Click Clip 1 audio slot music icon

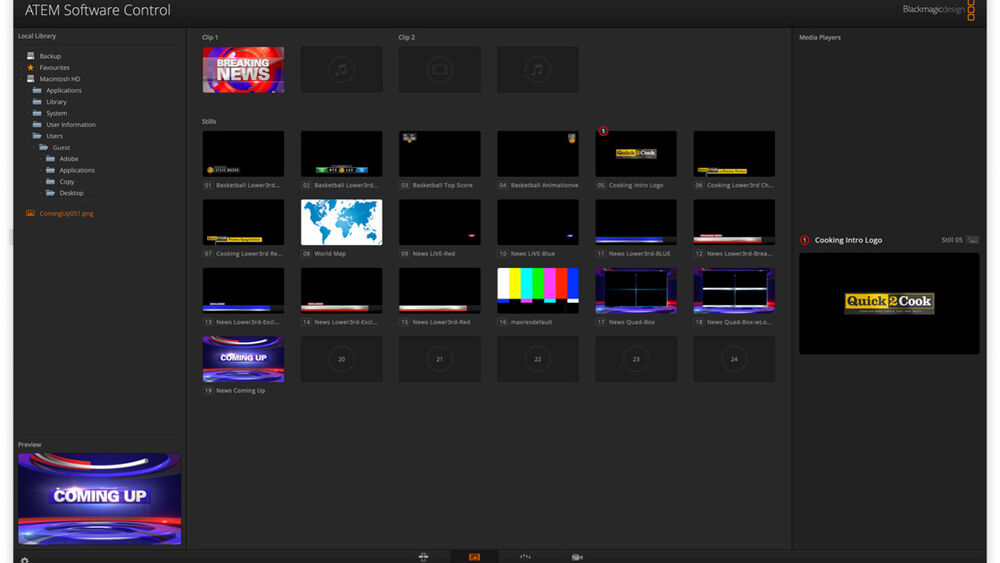tap(341, 70)
